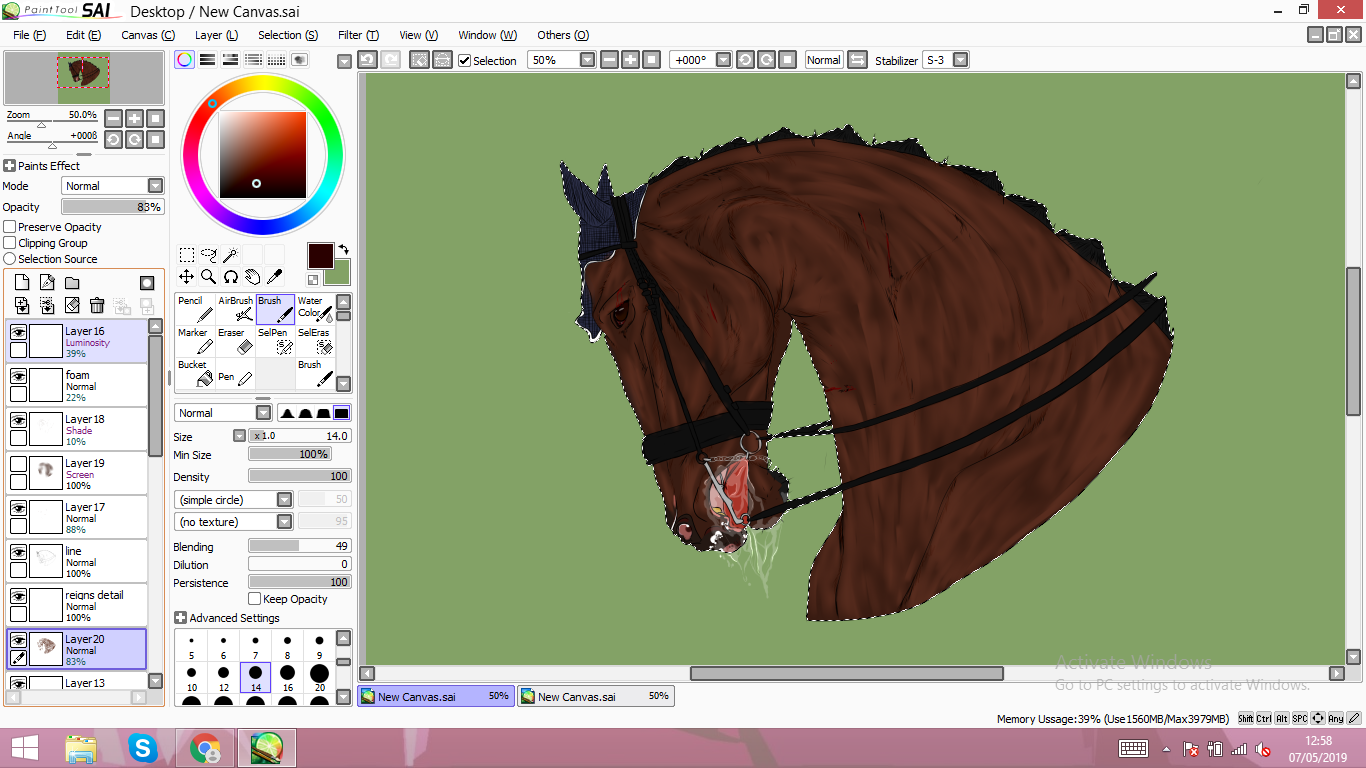Viewport: 1366px width, 768px height.
Task: Select the Marker tool
Action: 195,341
